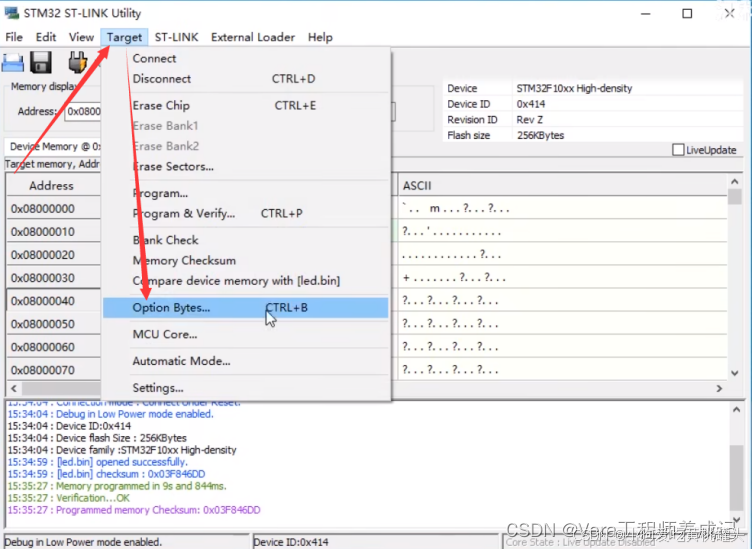Select address row 0x08000070
752x549 pixels.
[54, 370]
